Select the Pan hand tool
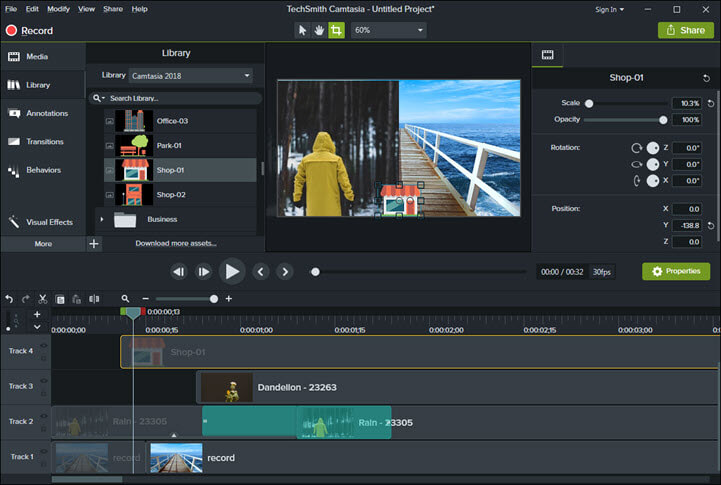 pos(319,30)
